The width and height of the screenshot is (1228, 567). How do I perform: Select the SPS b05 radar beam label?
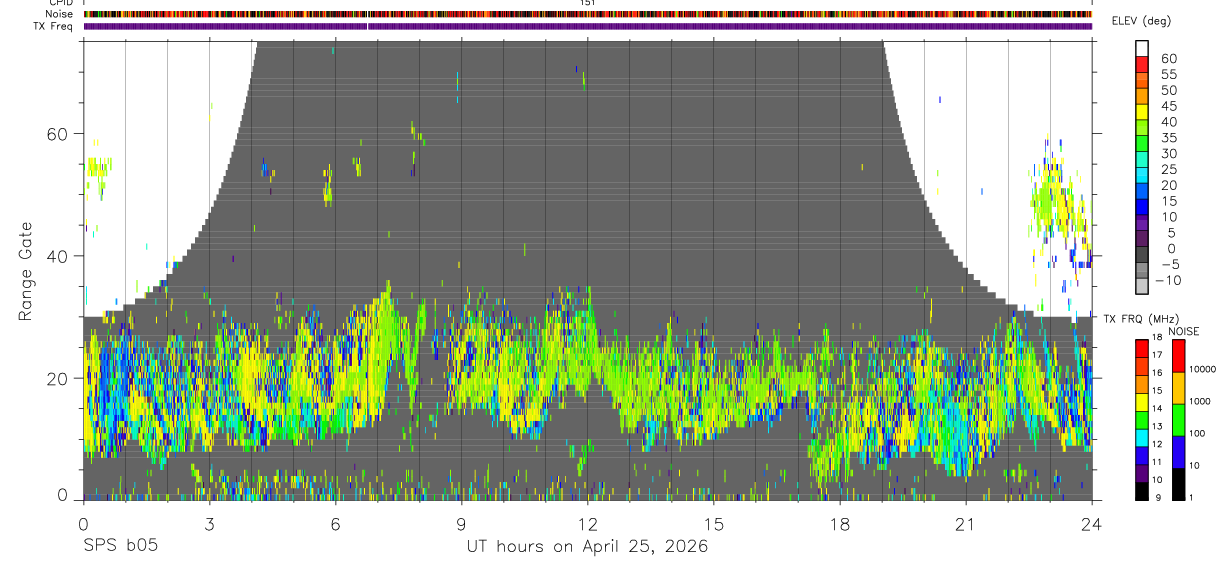click(x=119, y=546)
